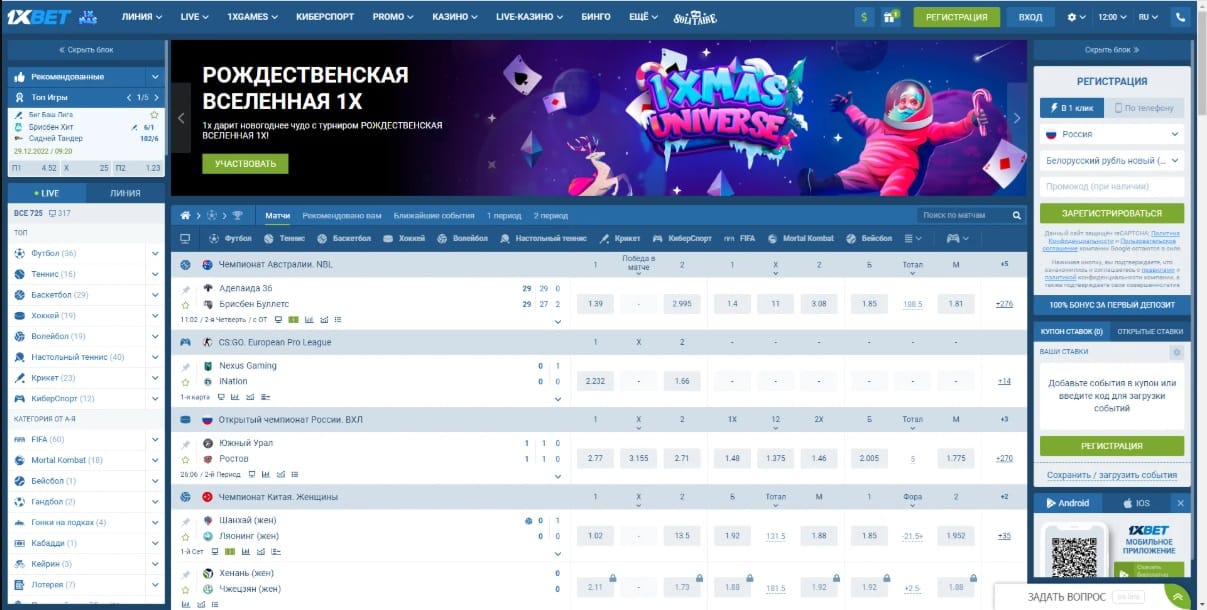This screenshot has width=1207, height=610.
Task: Click the green ЗАРЕГИСТРИРОВАТЬСЯ button
Action: [1113, 213]
